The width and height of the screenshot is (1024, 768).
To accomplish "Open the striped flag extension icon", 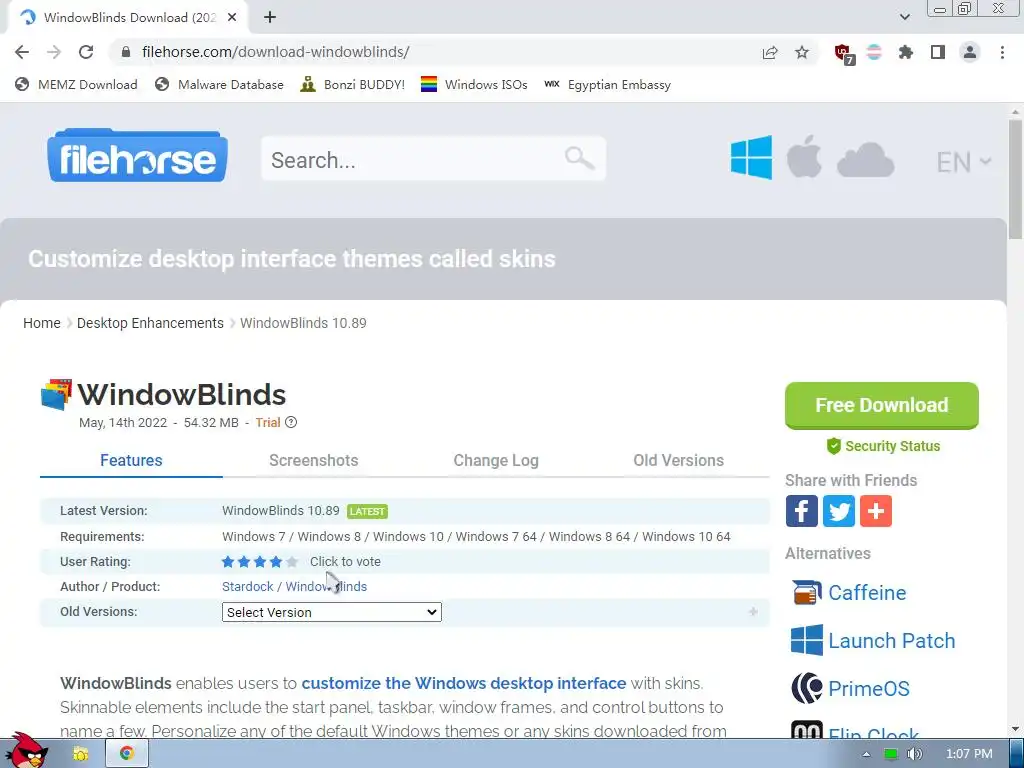I will click(874, 52).
